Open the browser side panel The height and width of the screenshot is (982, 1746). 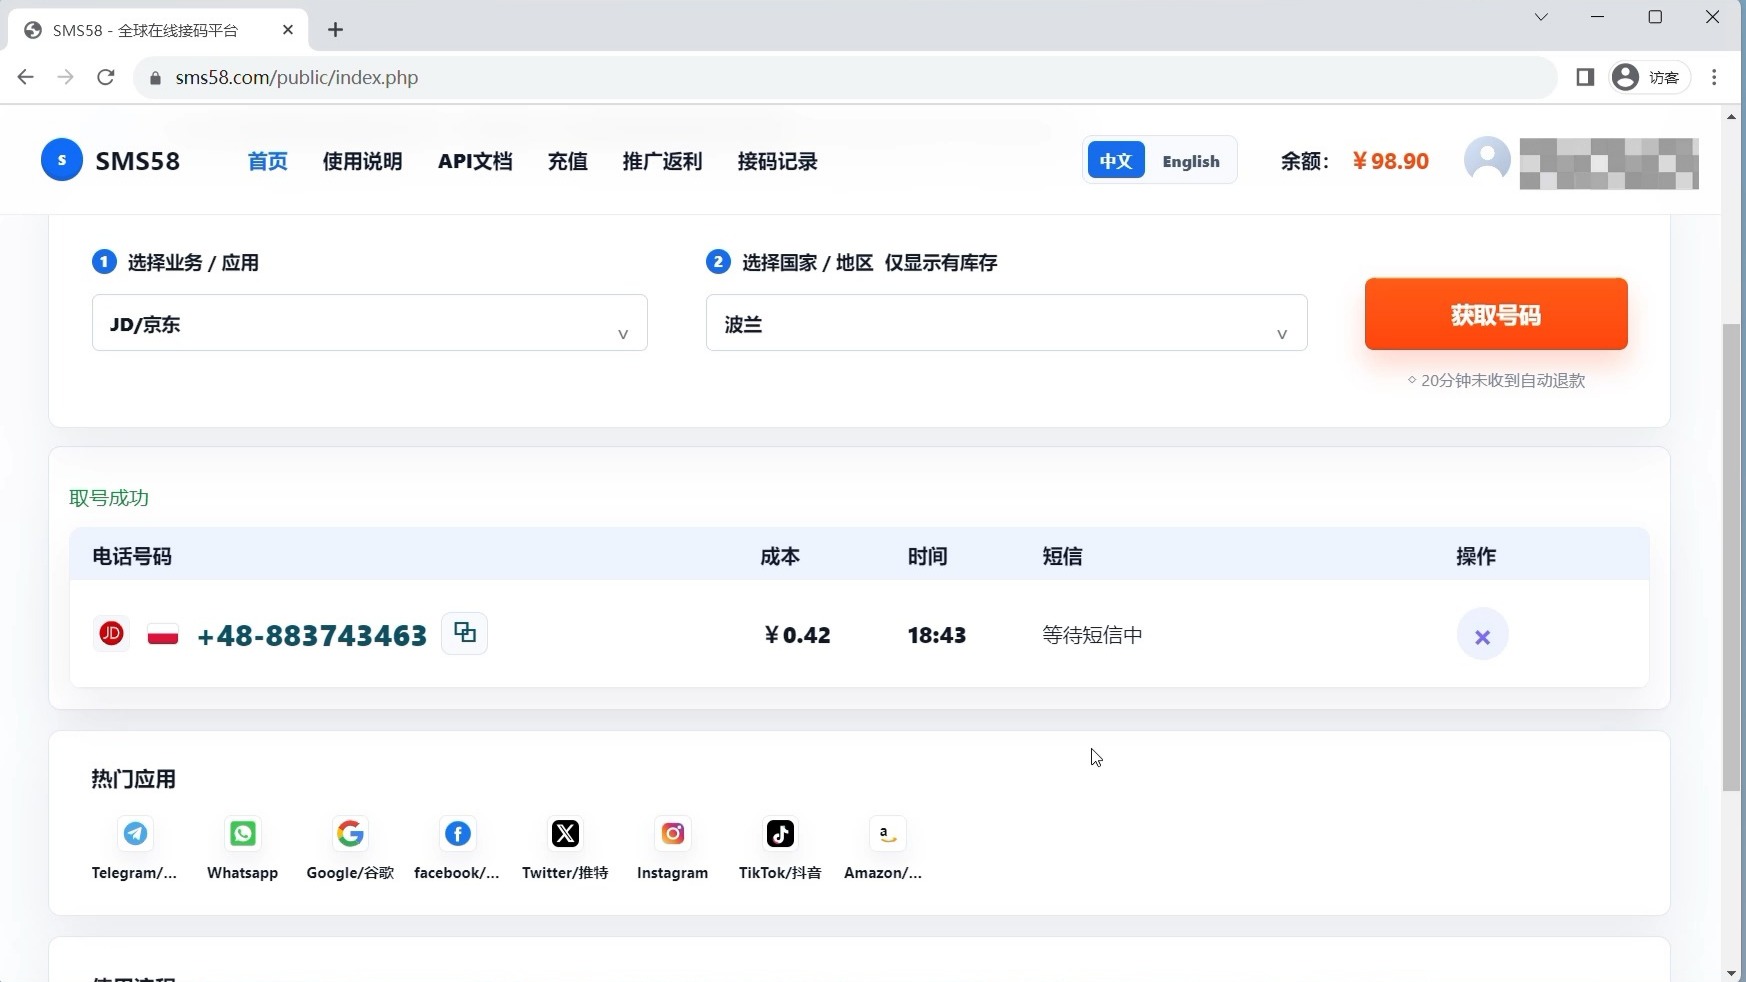coord(1585,77)
